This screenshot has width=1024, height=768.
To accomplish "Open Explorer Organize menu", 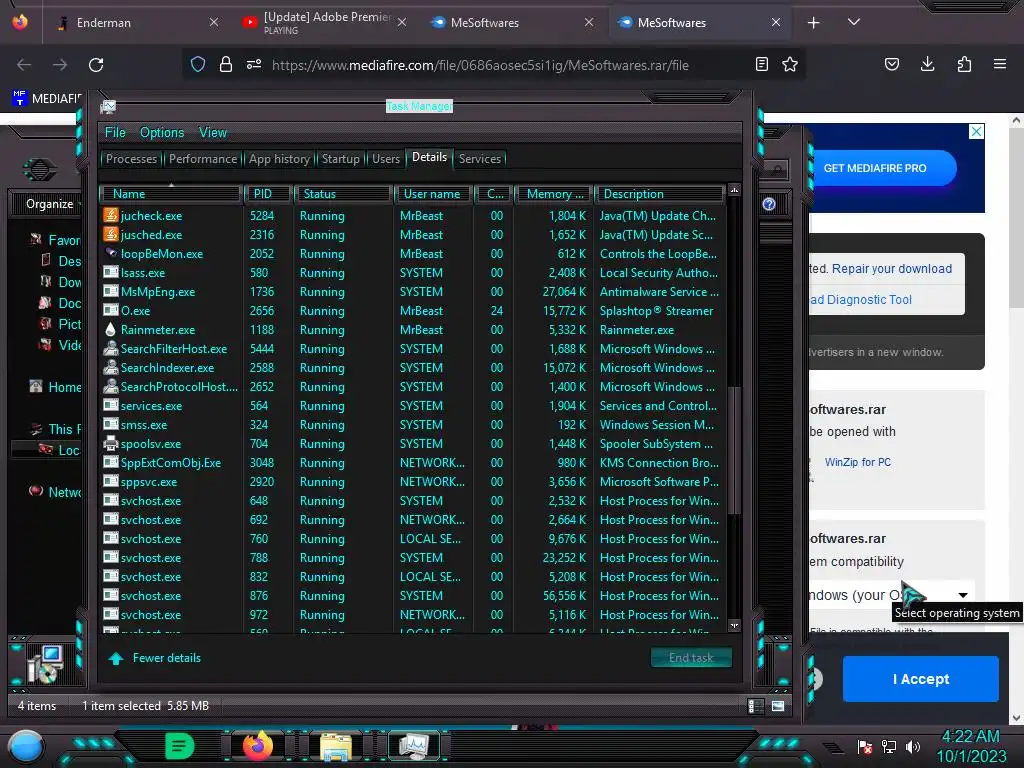I will tap(51, 204).
